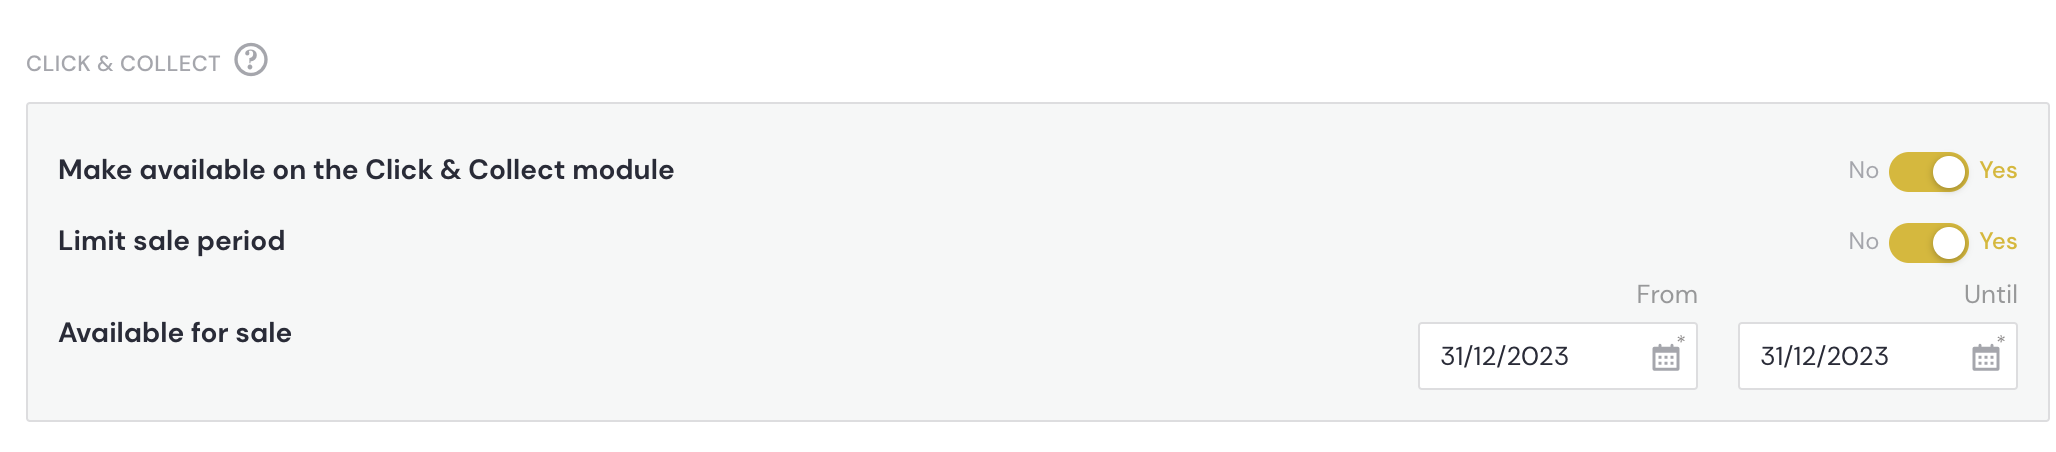Image resolution: width=2056 pixels, height=452 pixels.
Task: Select the Until date input field
Action: 1877,356
